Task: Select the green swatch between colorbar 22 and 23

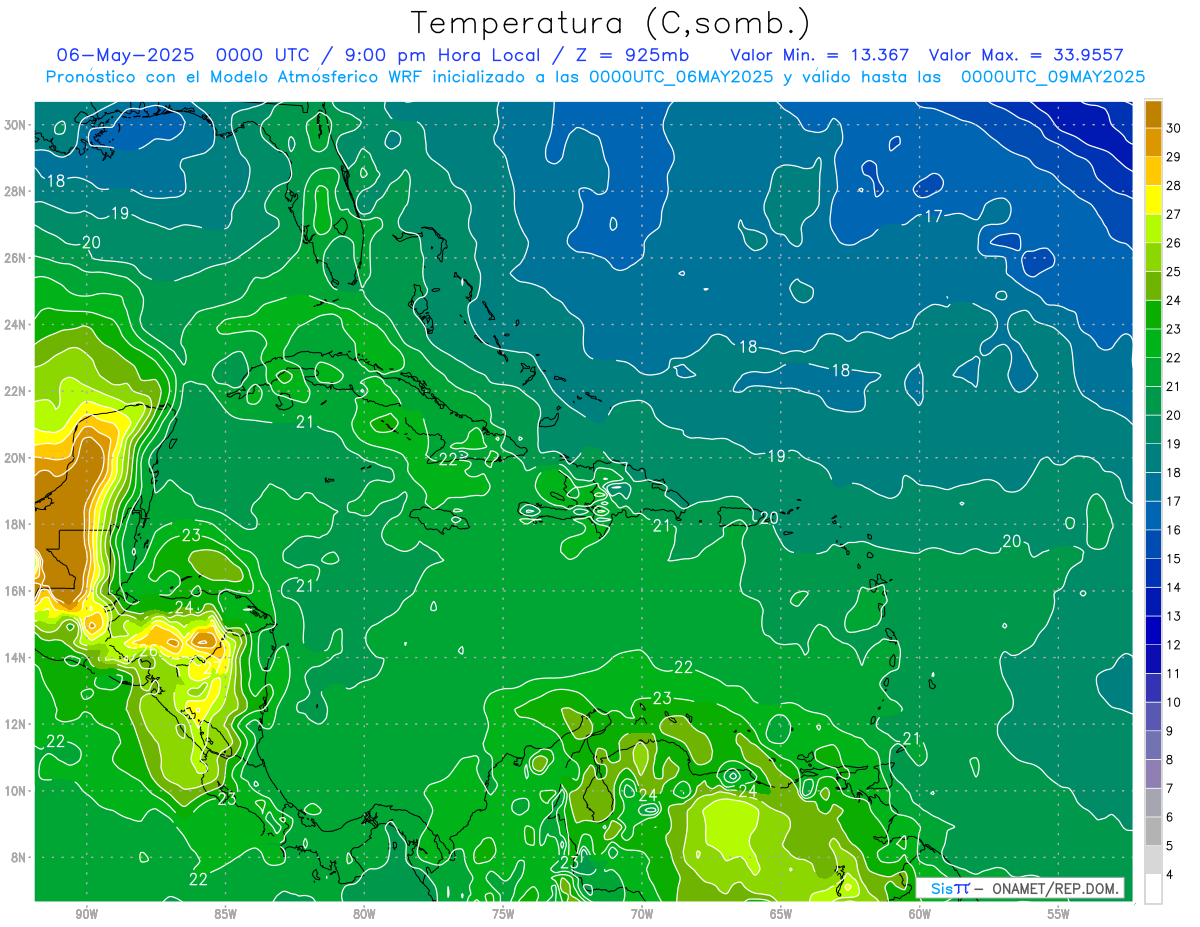Action: tap(1153, 343)
